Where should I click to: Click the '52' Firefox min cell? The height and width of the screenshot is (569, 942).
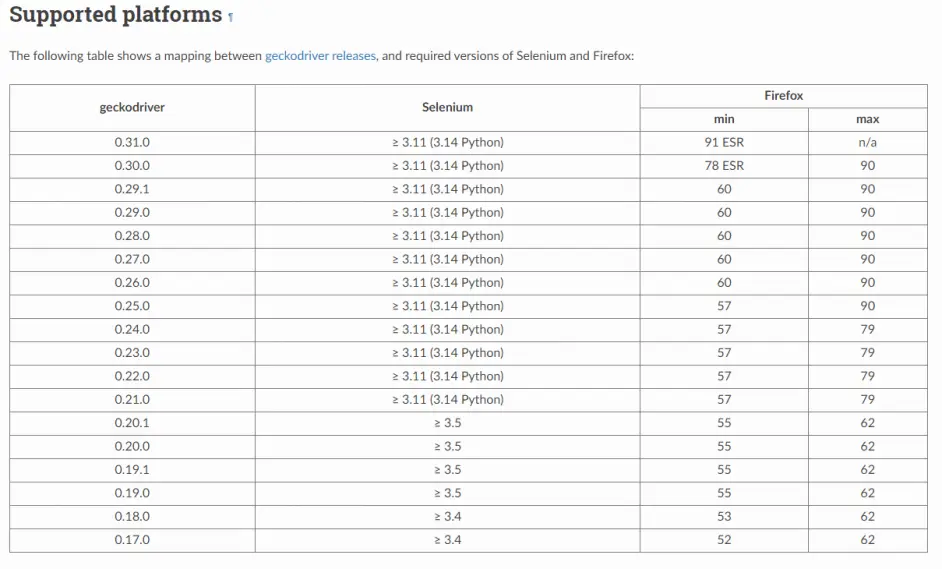724,541
